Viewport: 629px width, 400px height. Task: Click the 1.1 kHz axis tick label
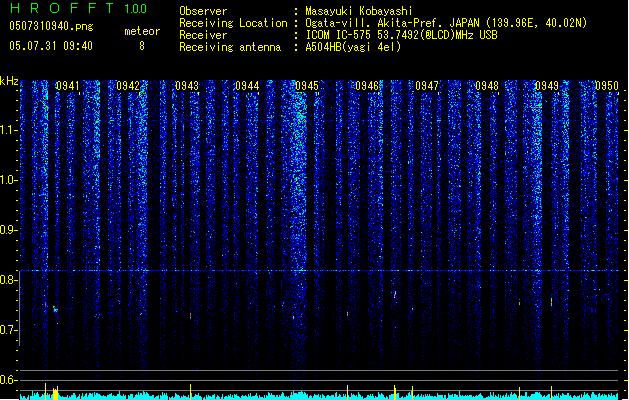[8, 130]
